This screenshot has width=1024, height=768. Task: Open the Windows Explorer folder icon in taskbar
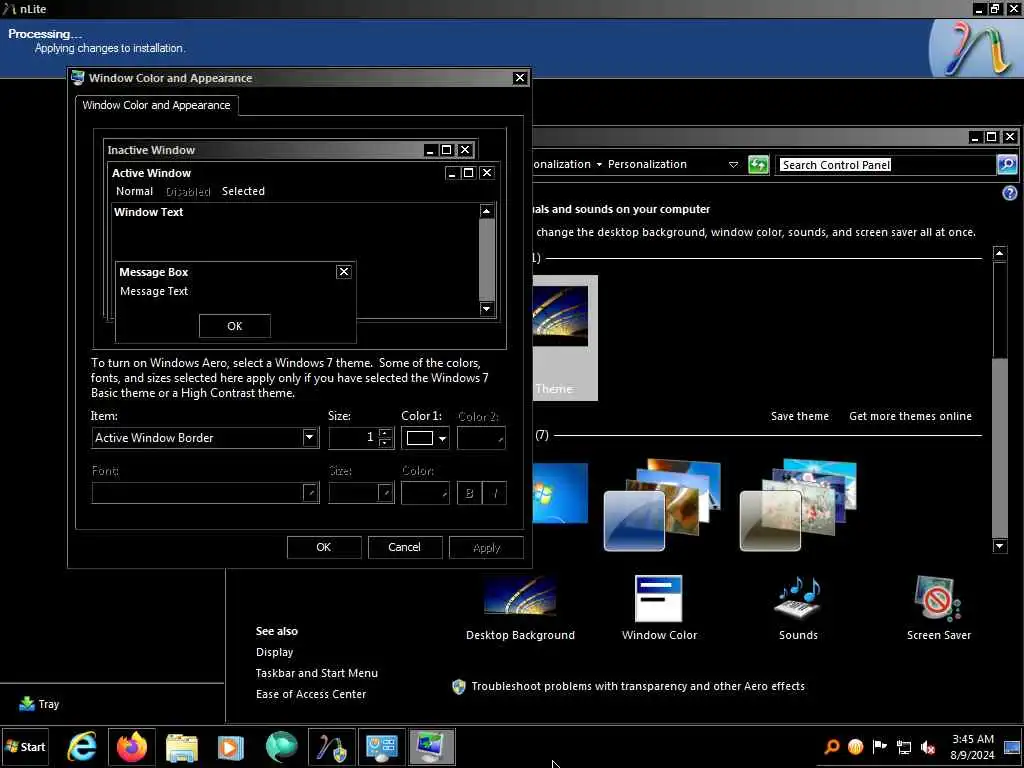182,747
